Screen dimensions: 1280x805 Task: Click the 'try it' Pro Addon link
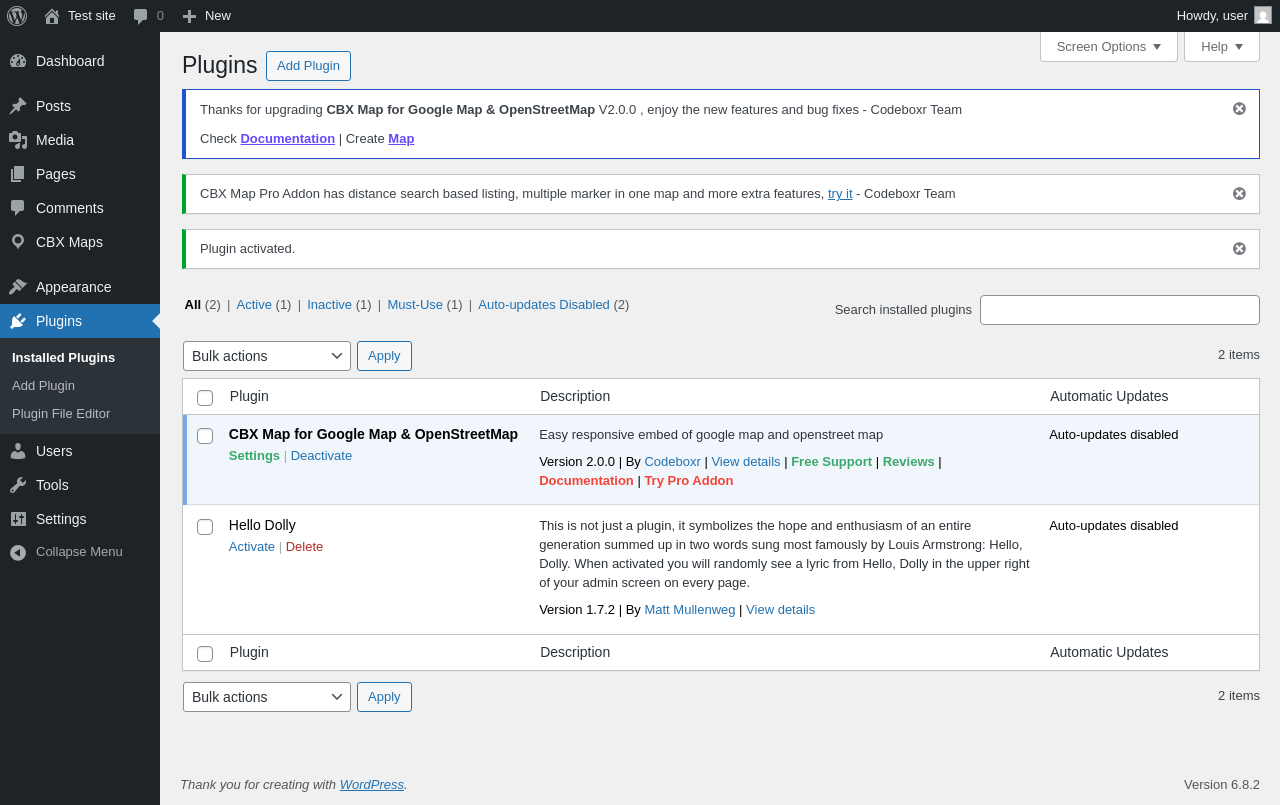coord(840,194)
